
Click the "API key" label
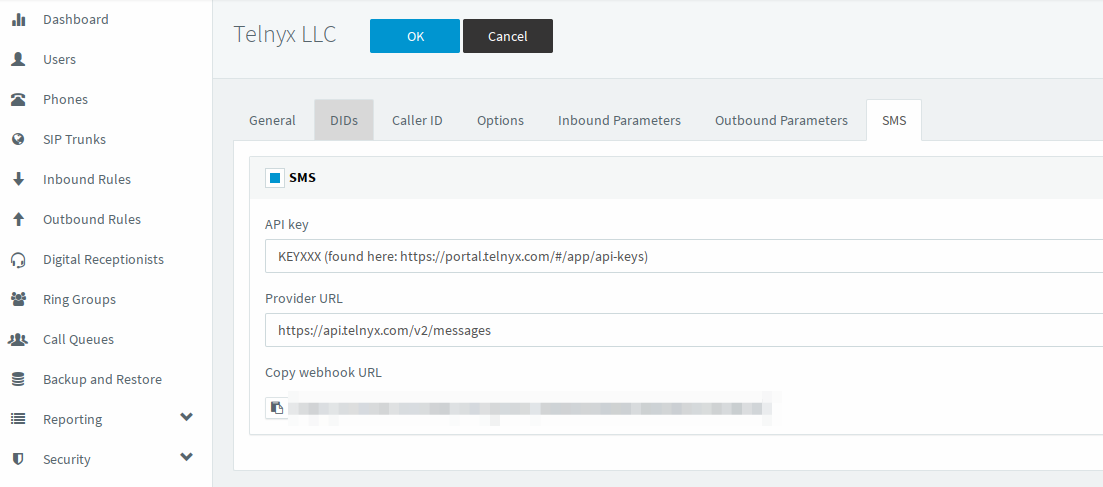[287, 225]
